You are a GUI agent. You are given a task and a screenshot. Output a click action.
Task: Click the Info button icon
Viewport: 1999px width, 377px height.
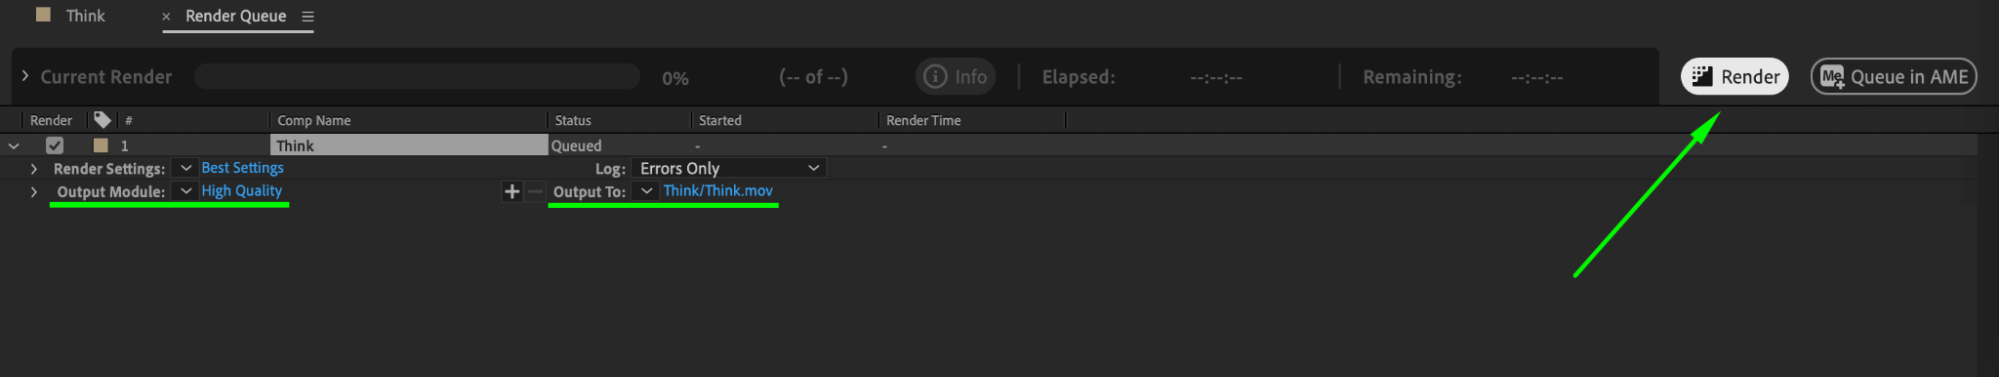[935, 77]
